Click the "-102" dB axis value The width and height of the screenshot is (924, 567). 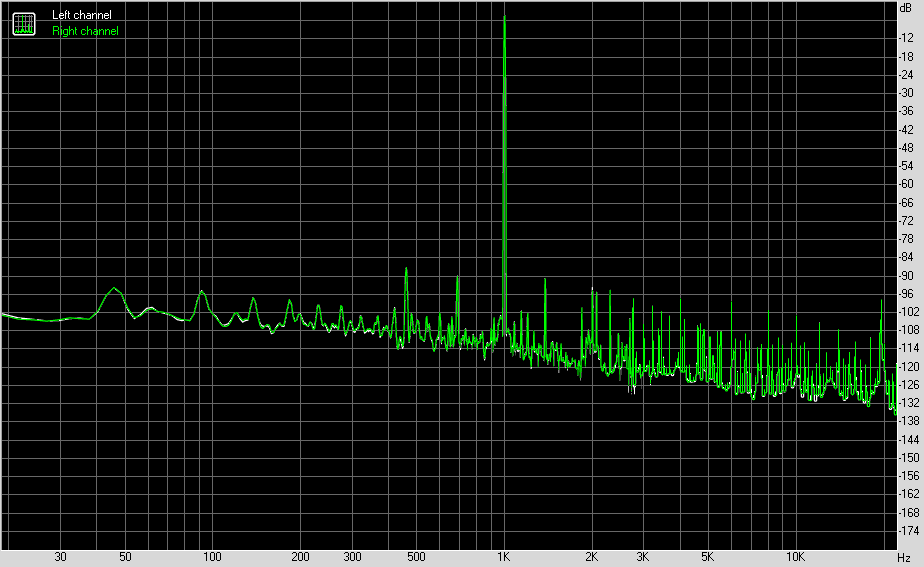coord(908,311)
